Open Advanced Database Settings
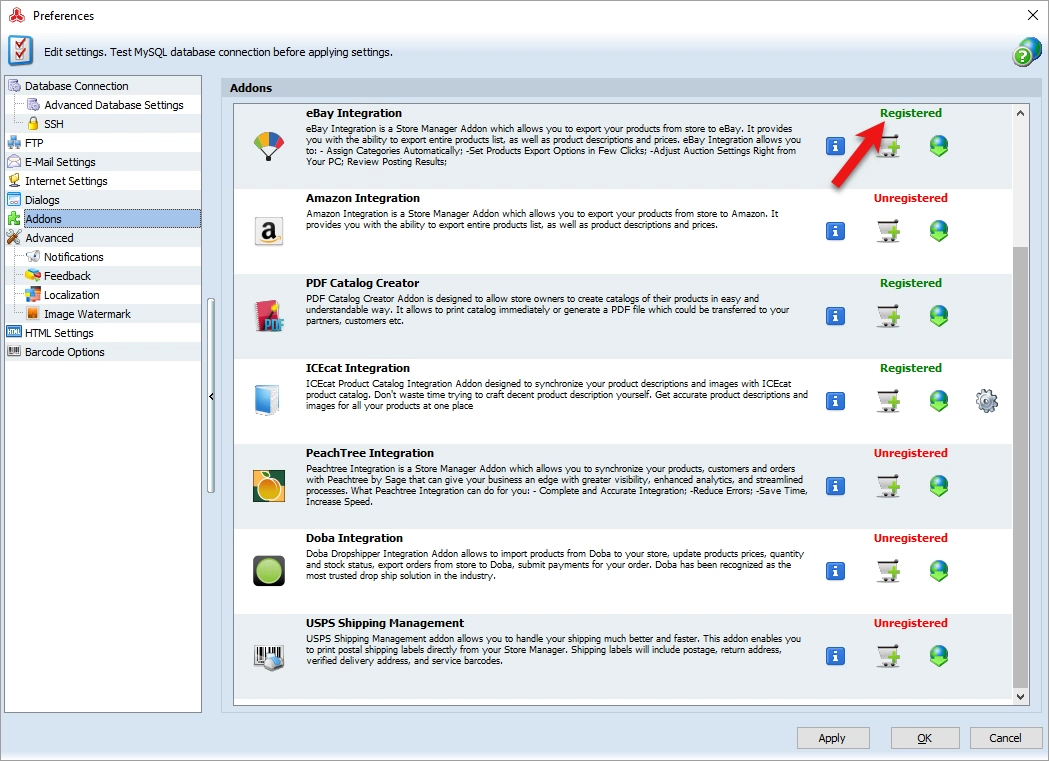The image size is (1049, 761). (113, 105)
